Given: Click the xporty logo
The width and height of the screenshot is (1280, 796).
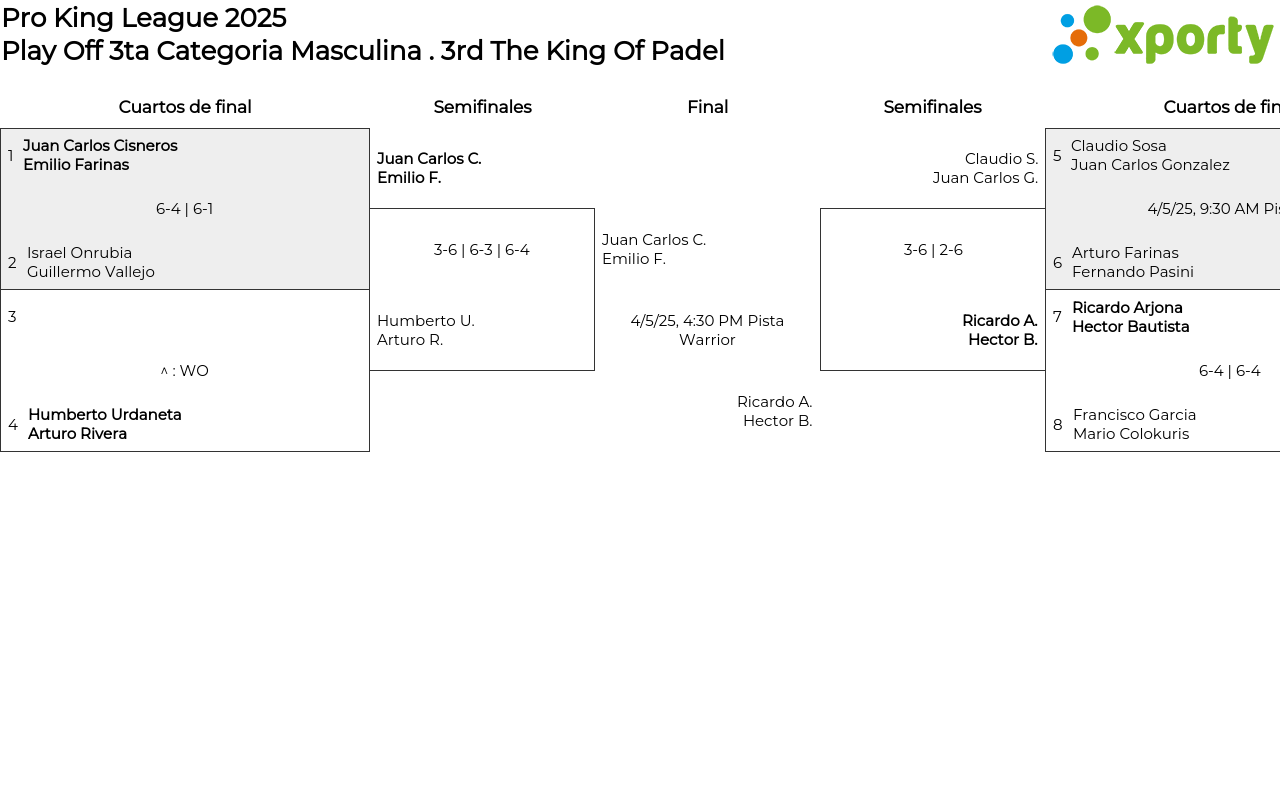Looking at the screenshot, I should [1162, 36].
